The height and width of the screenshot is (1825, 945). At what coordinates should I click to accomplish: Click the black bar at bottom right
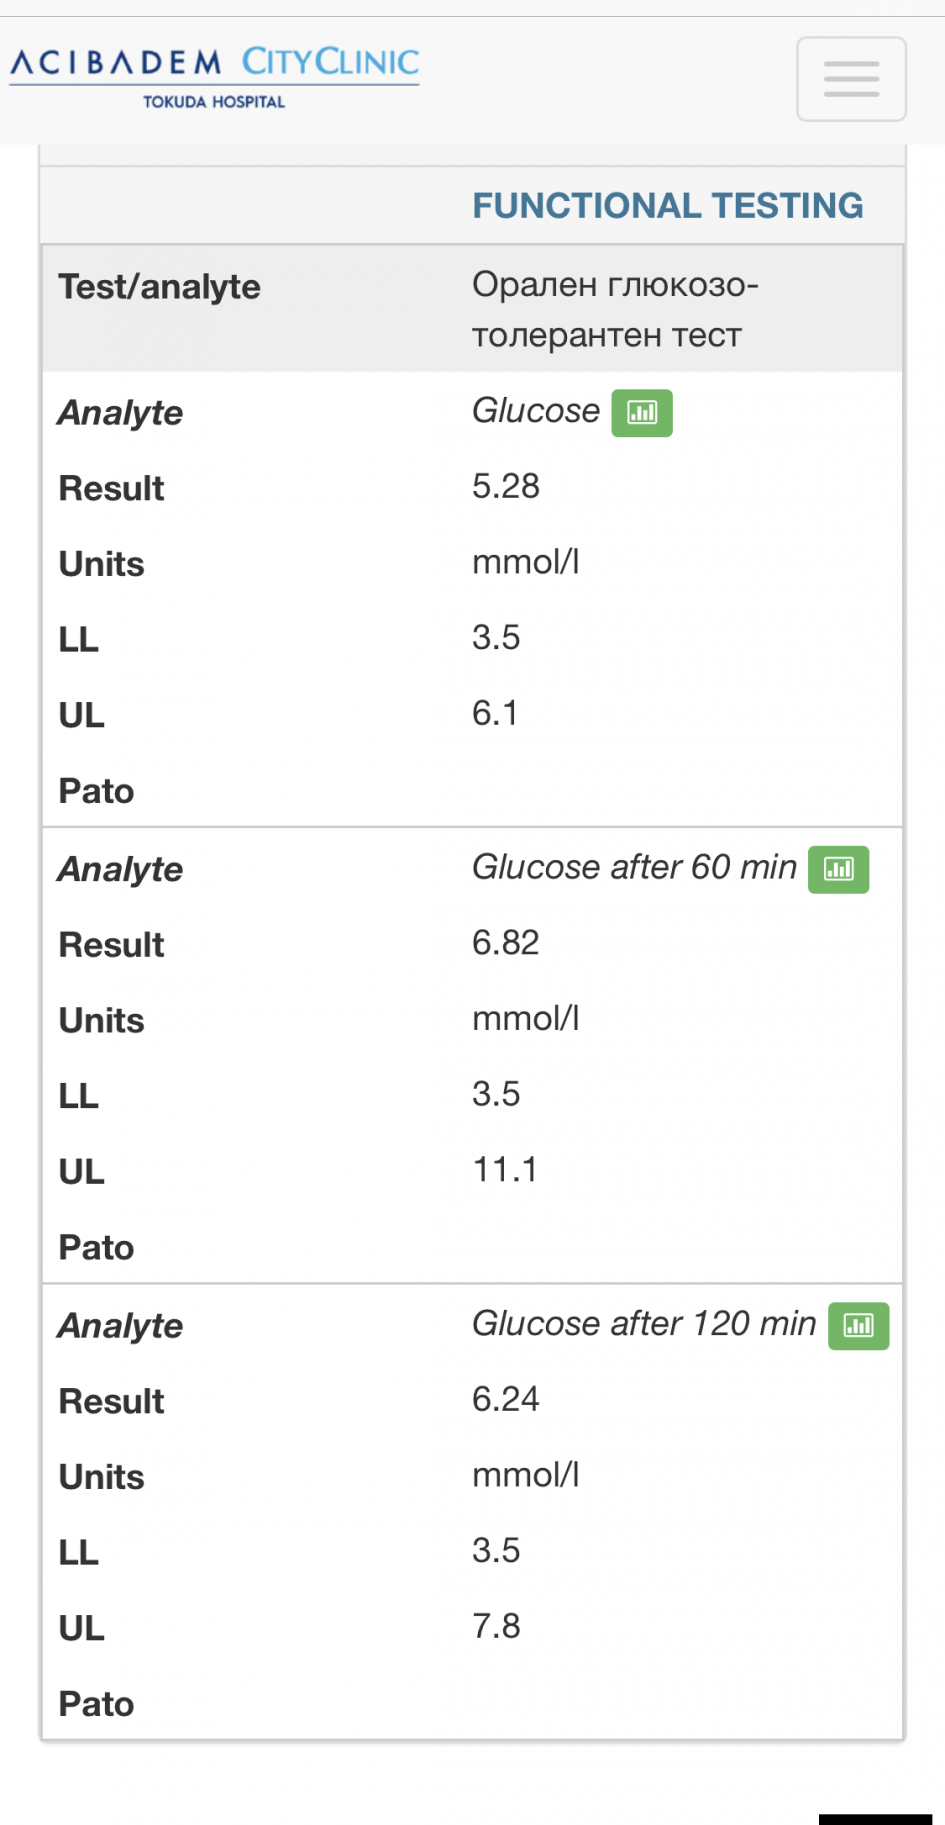coord(875,1819)
